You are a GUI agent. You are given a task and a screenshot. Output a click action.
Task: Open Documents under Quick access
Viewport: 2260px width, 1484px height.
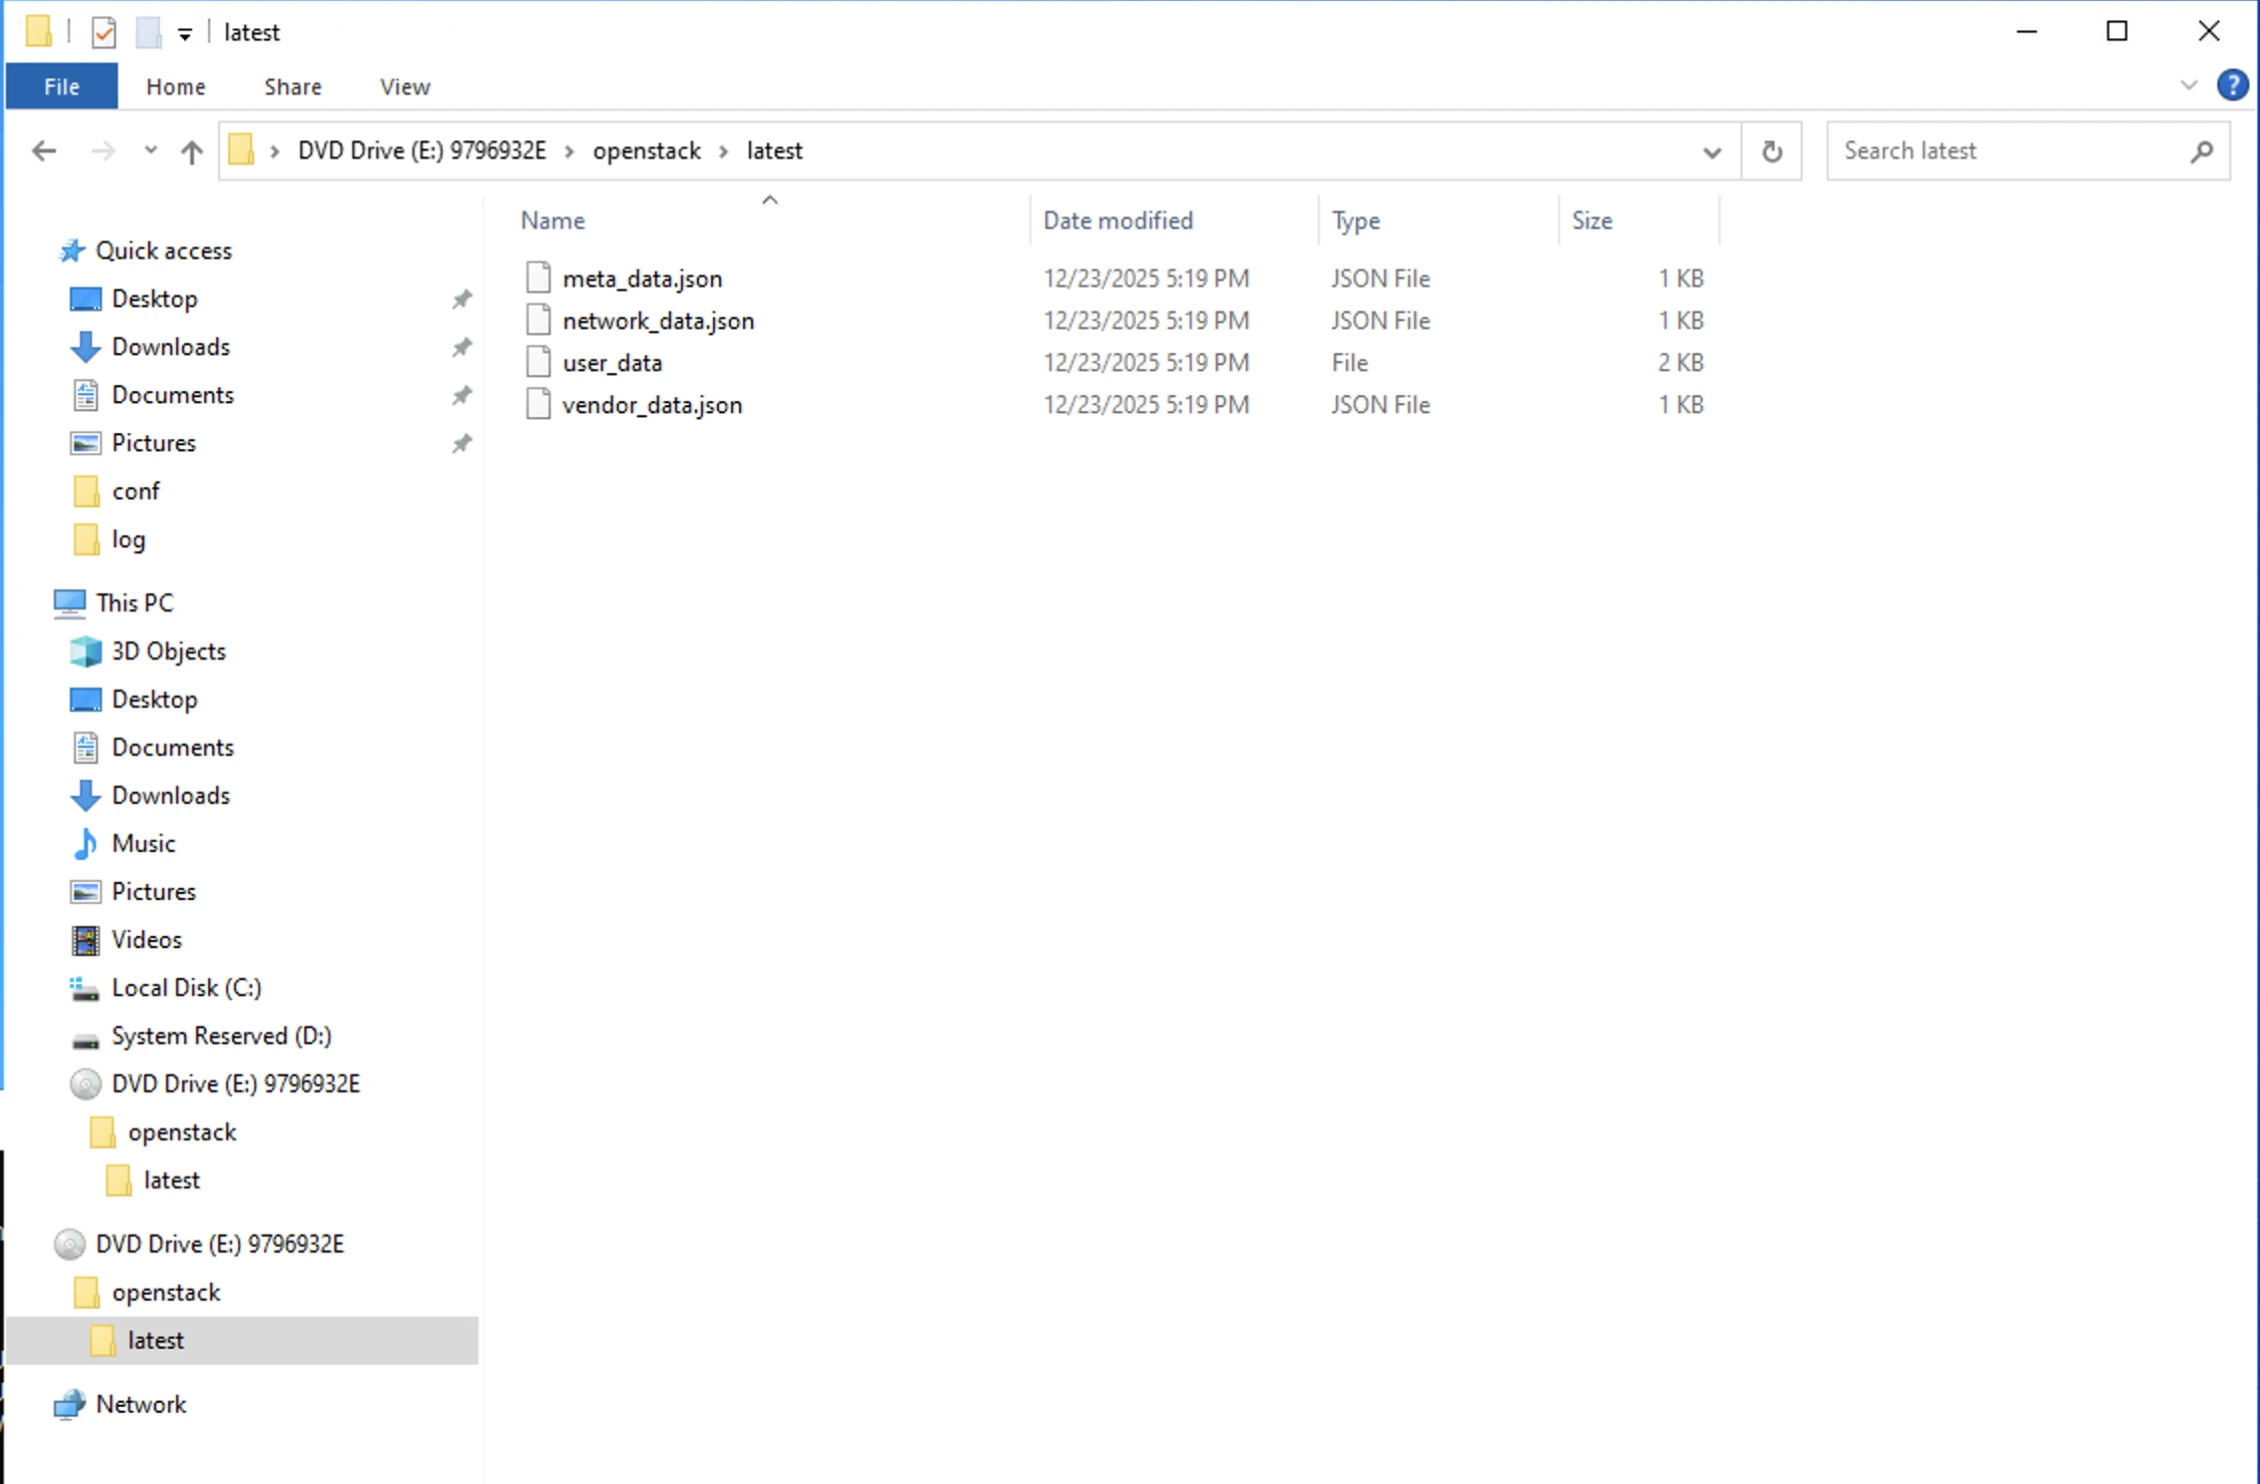click(173, 395)
